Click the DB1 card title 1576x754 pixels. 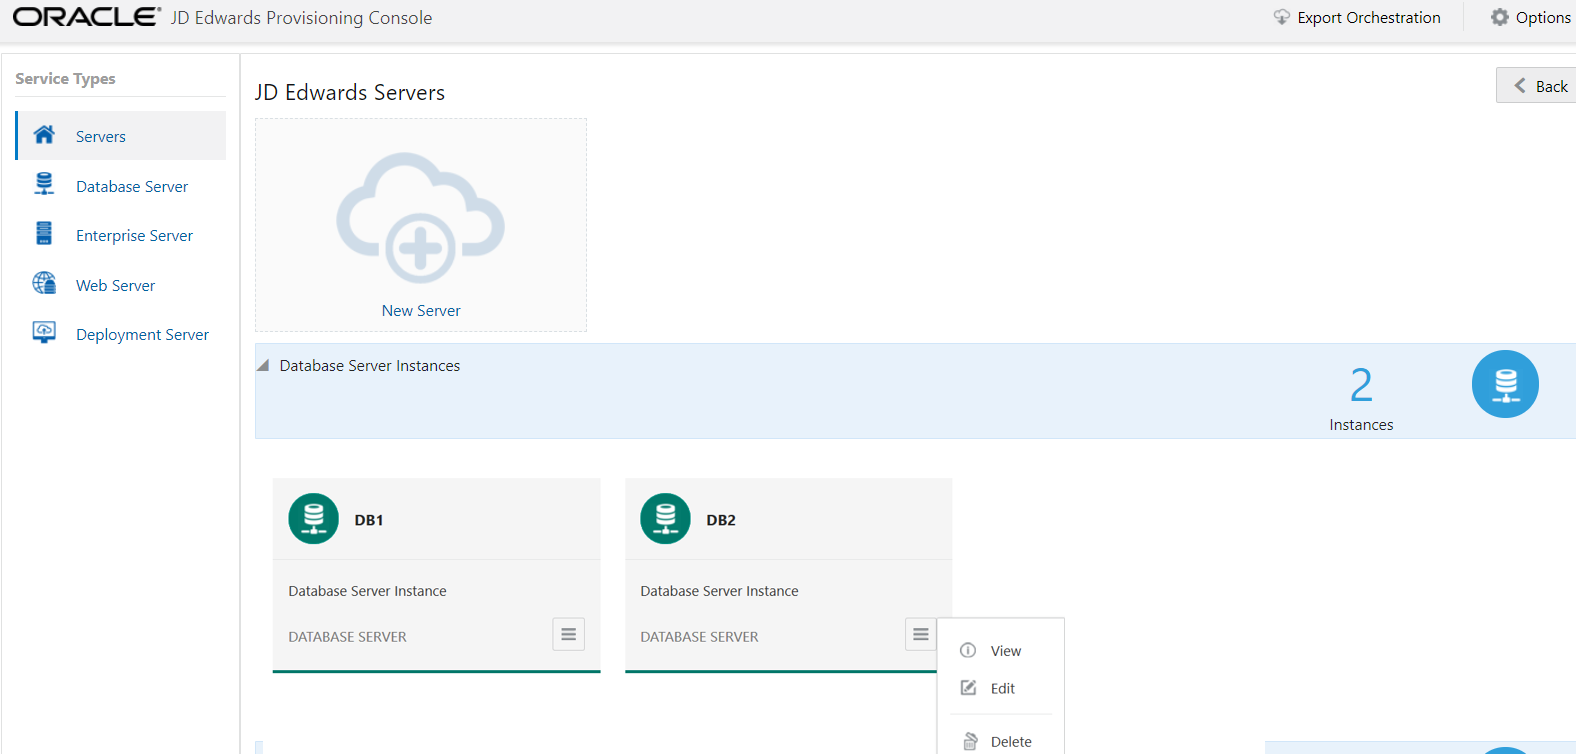(369, 520)
